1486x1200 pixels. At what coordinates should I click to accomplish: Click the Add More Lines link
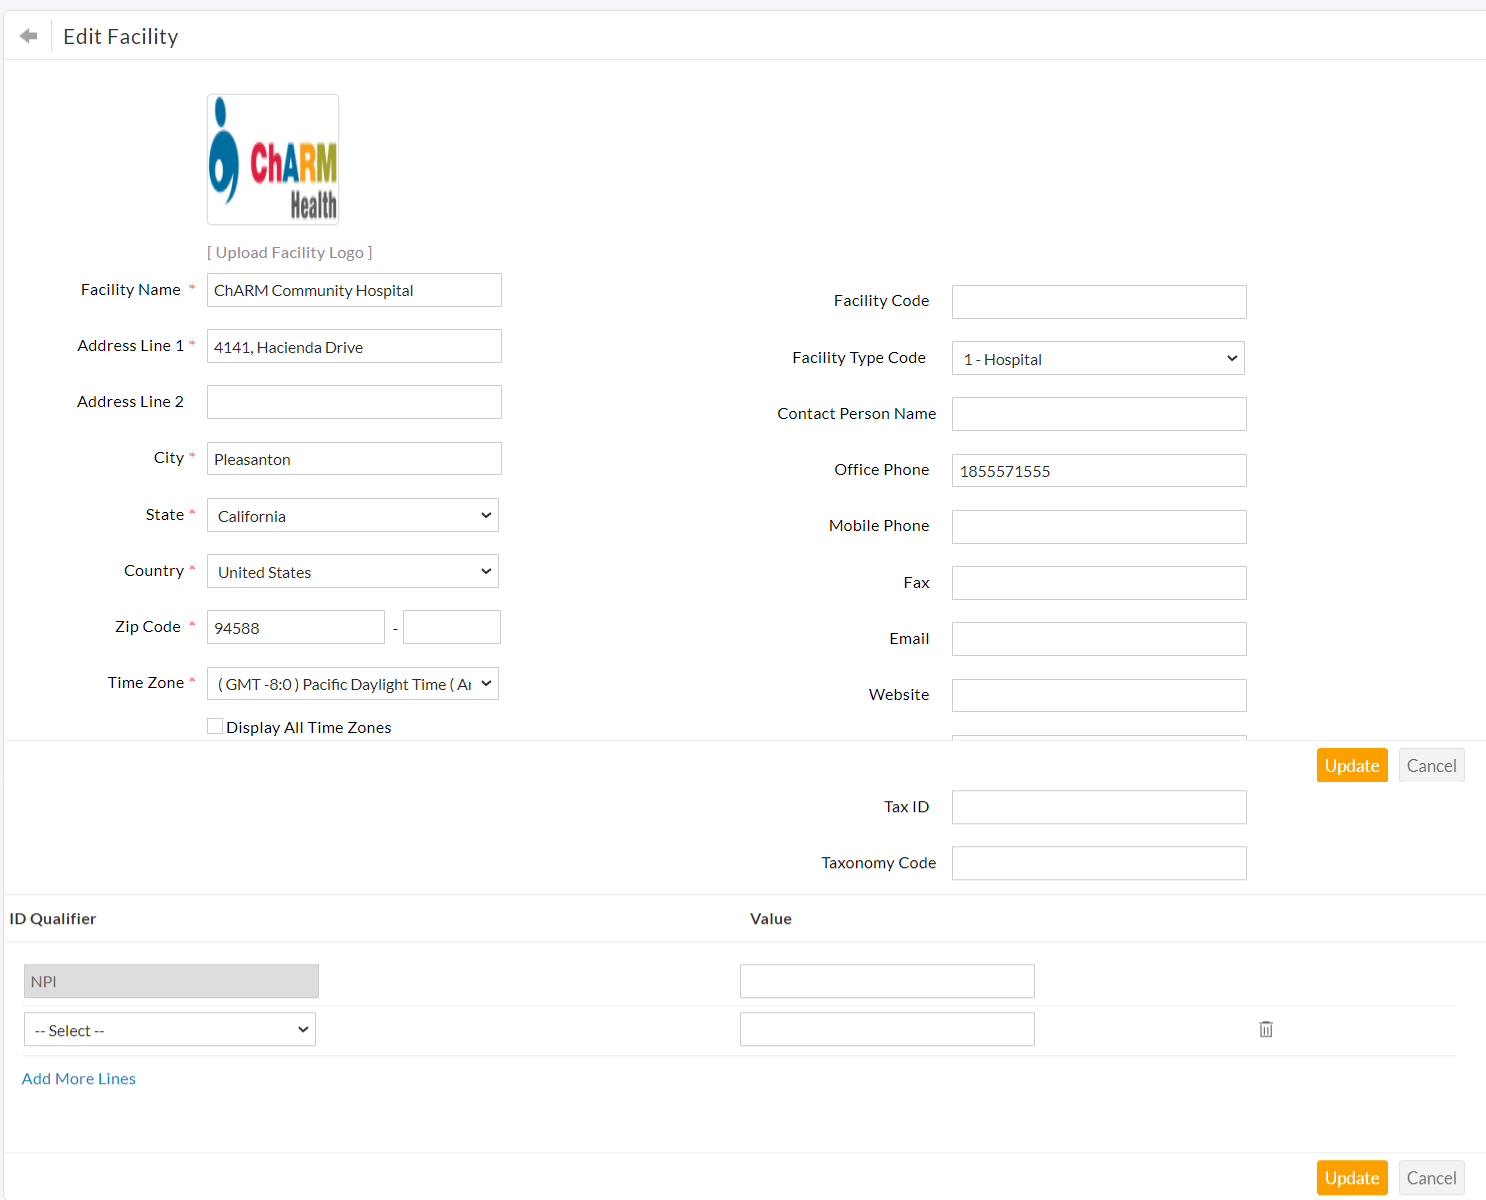(x=79, y=1079)
